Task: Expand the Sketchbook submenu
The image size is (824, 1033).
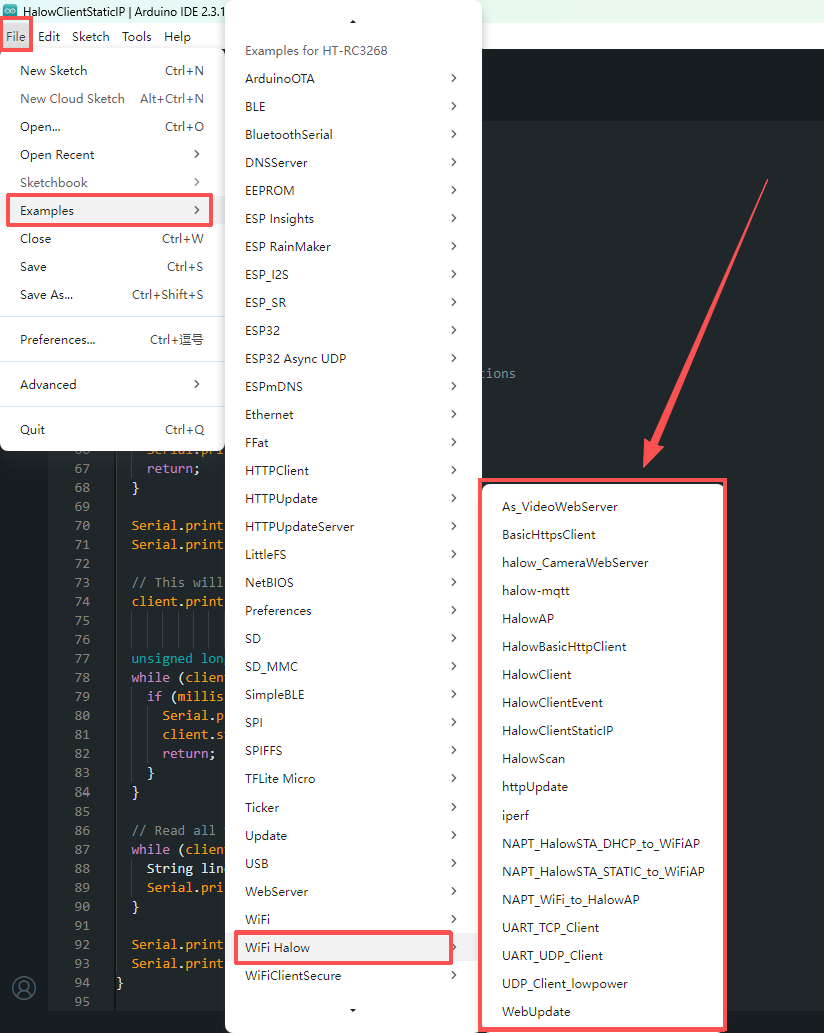Action: click(x=112, y=182)
